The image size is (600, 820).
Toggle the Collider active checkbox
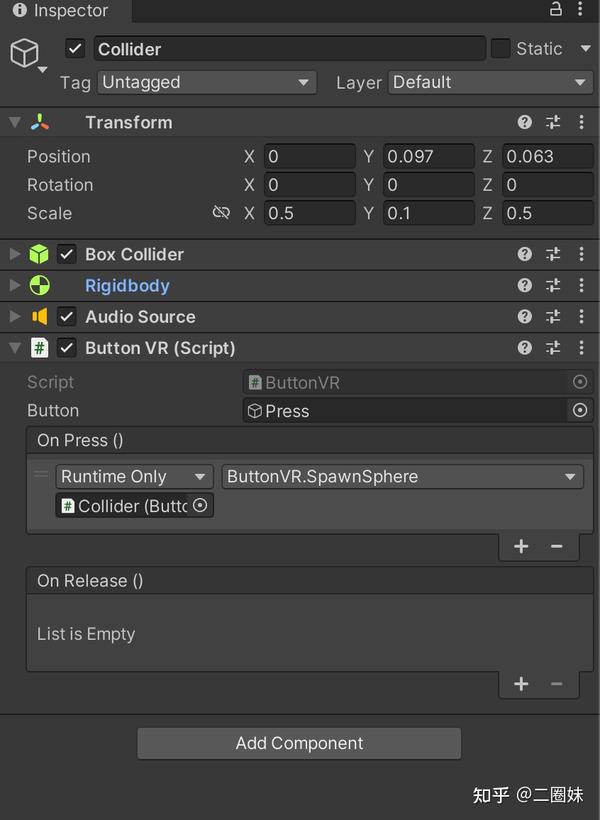click(73, 48)
